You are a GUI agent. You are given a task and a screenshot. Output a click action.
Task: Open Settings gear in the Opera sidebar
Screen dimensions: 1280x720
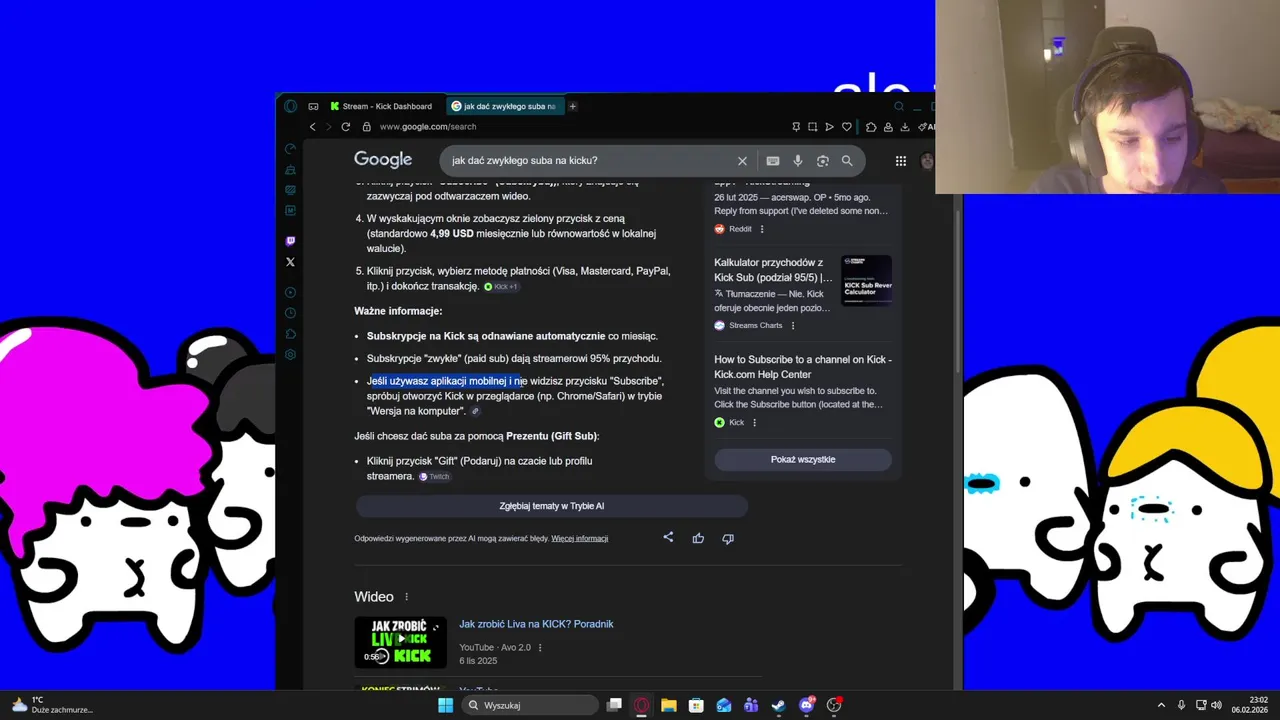point(290,355)
